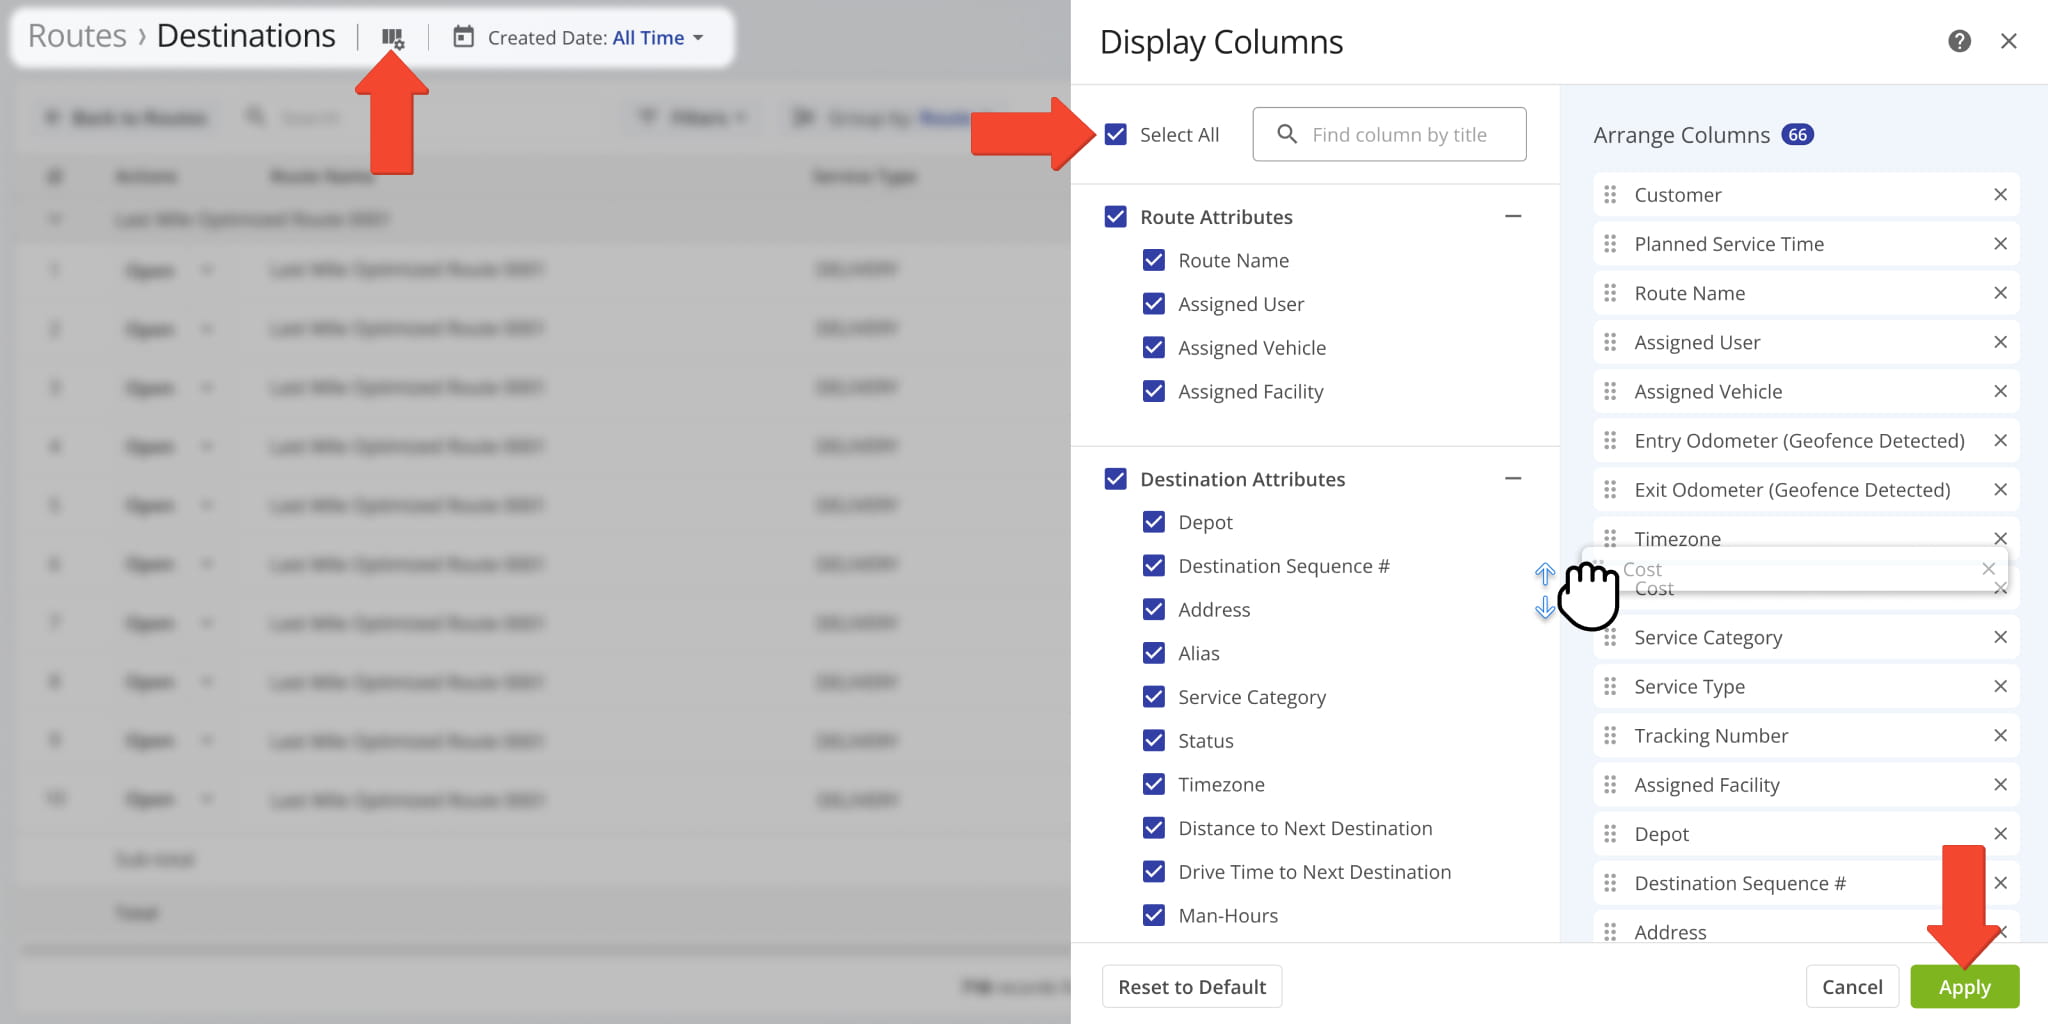This screenshot has height=1024, width=2048.
Task: Click the calendar icon next to Created Date
Action: tap(463, 37)
